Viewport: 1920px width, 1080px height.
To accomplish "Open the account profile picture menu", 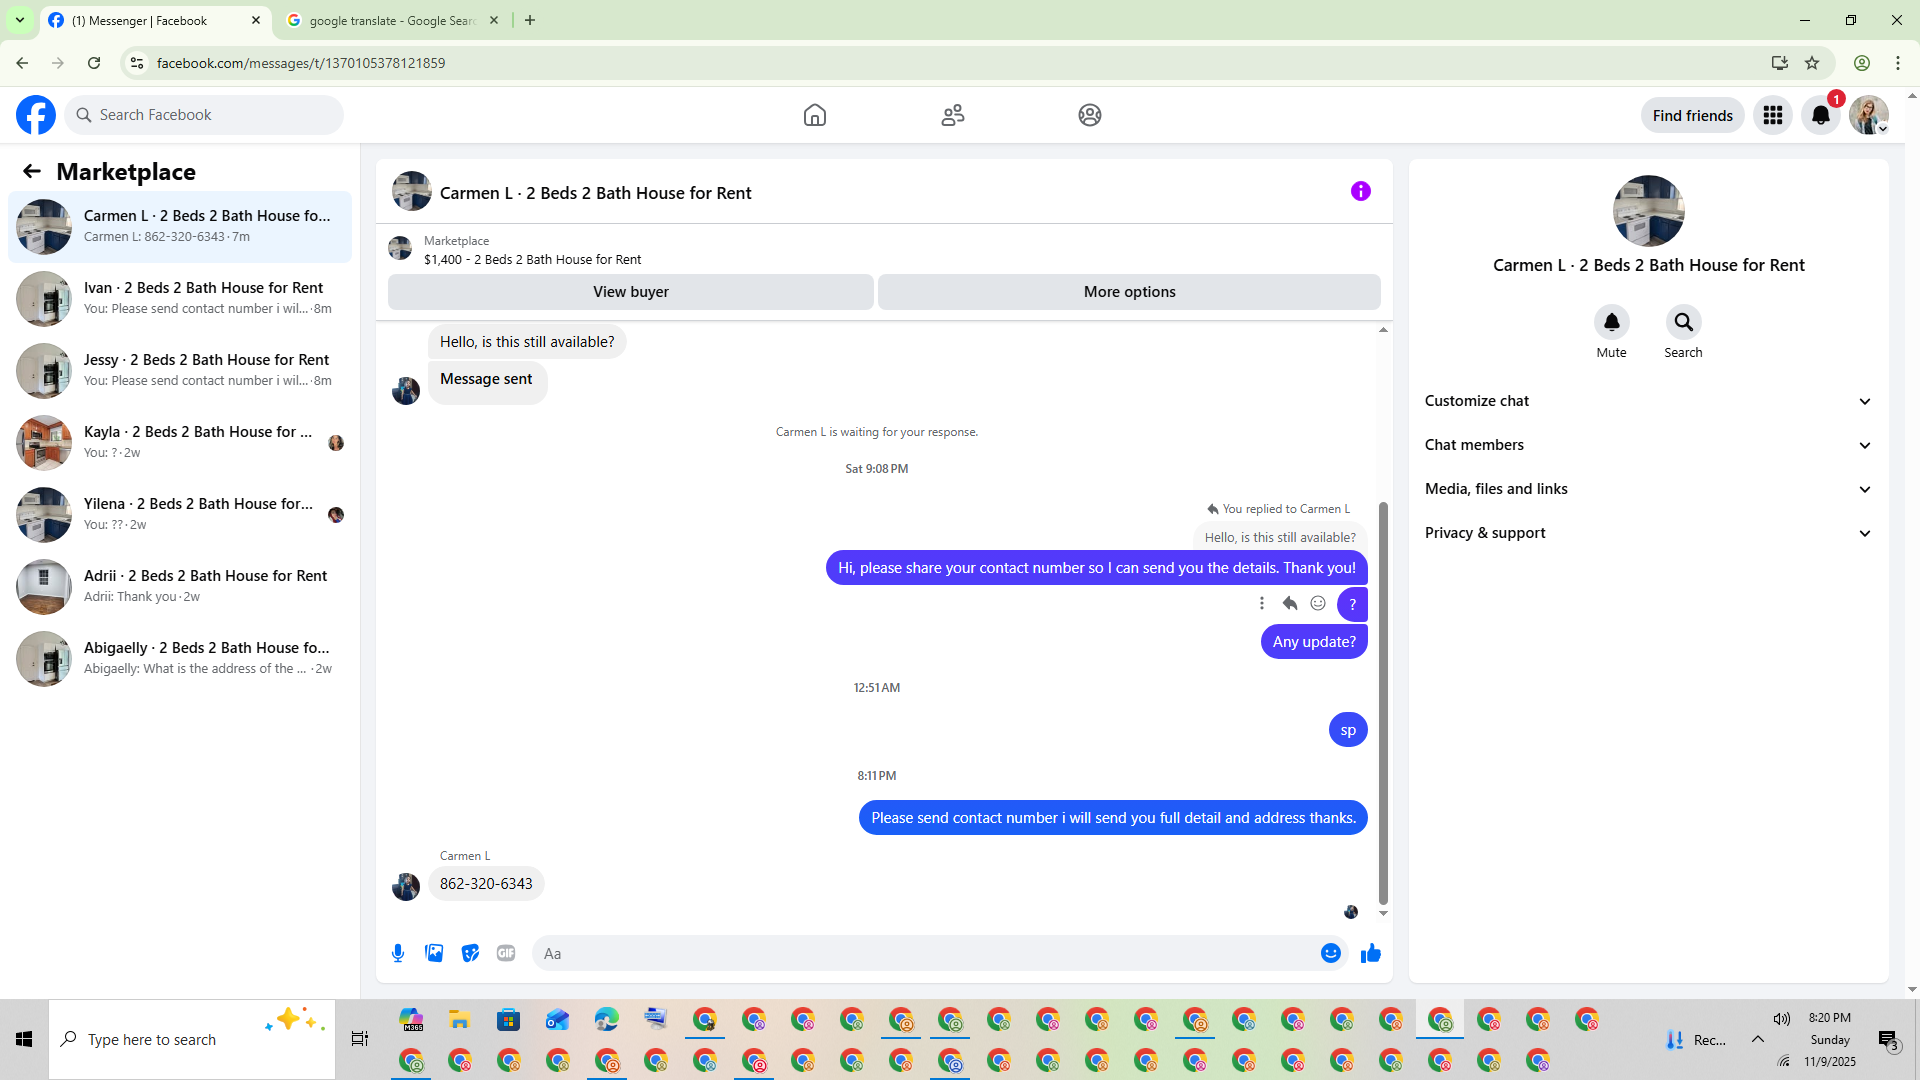I will [x=1869, y=115].
